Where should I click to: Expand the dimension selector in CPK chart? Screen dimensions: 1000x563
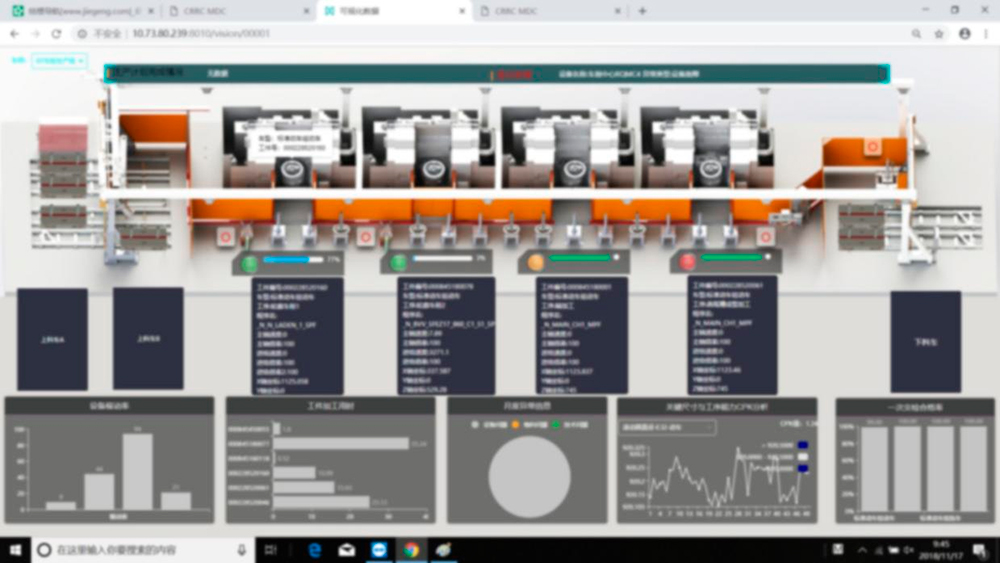pos(668,427)
